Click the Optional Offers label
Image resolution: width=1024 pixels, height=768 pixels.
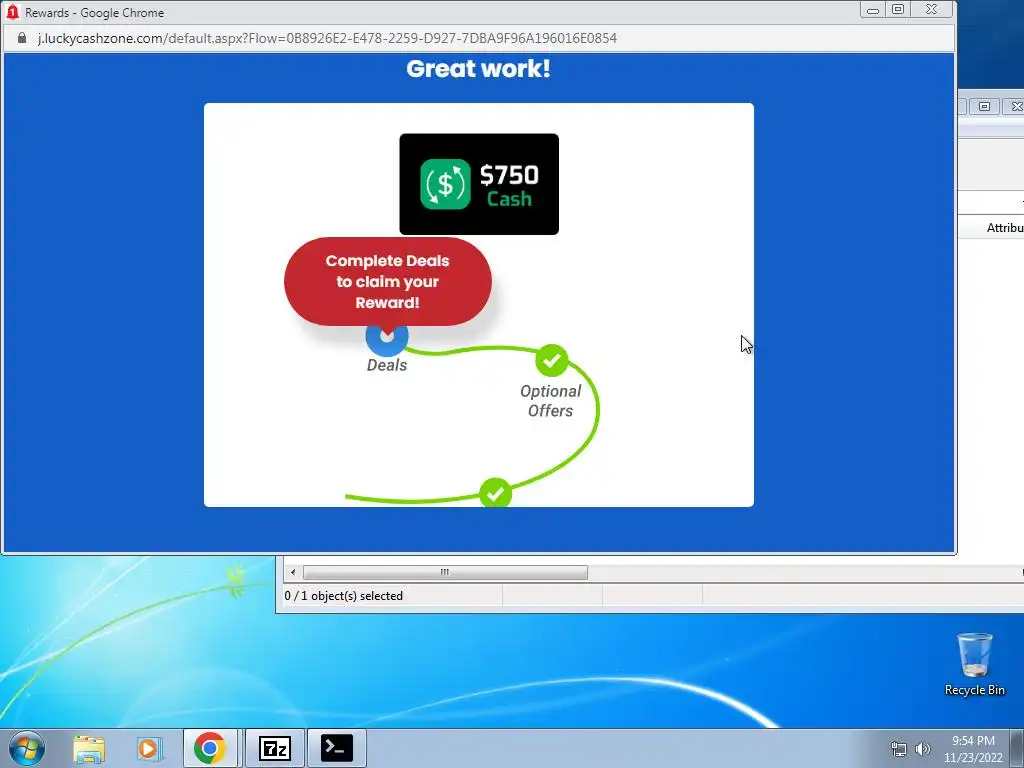click(550, 401)
